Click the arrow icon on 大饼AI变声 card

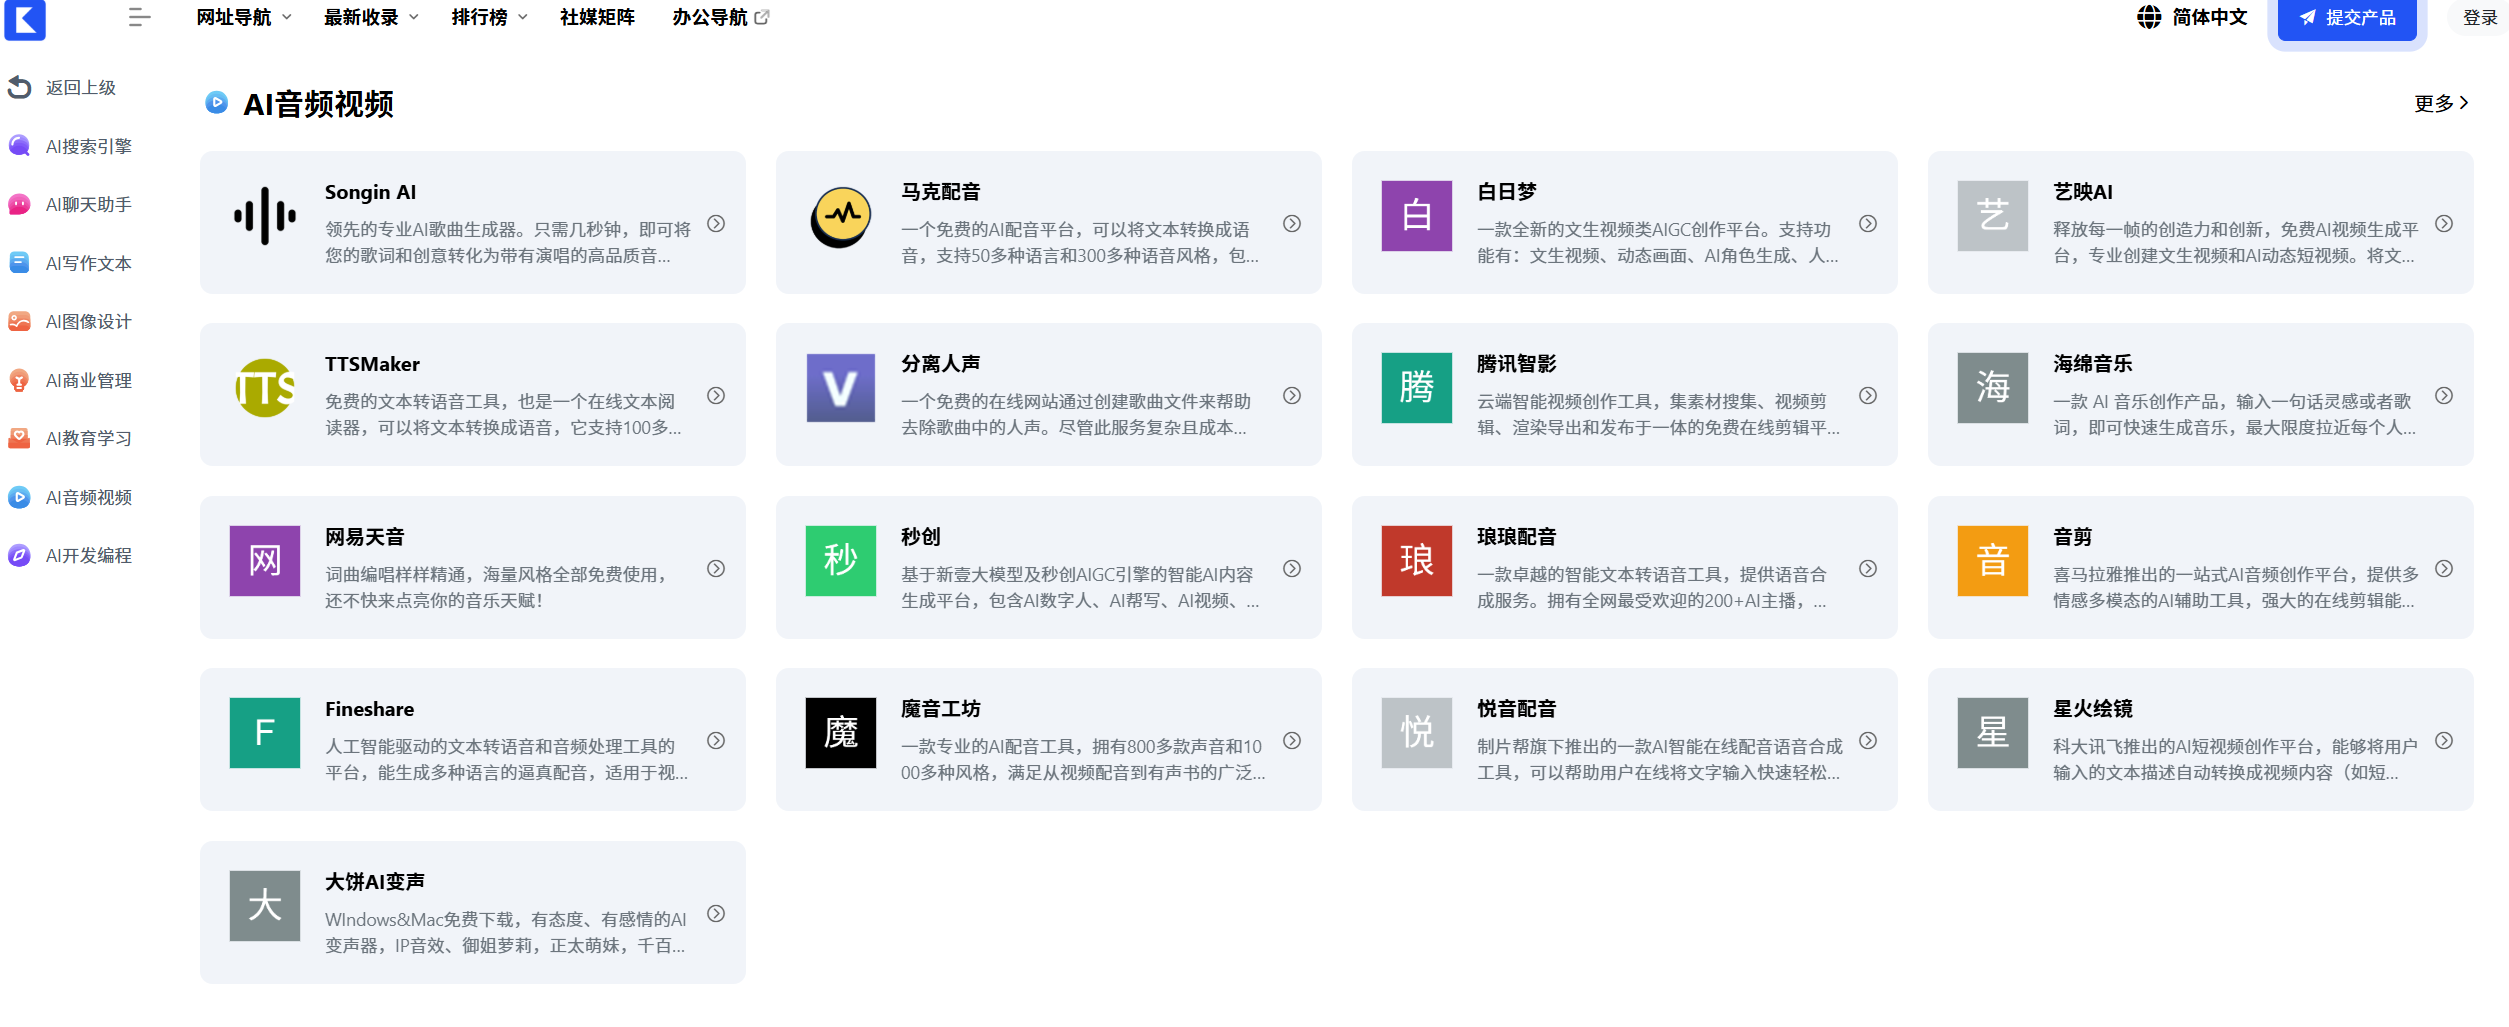click(716, 914)
